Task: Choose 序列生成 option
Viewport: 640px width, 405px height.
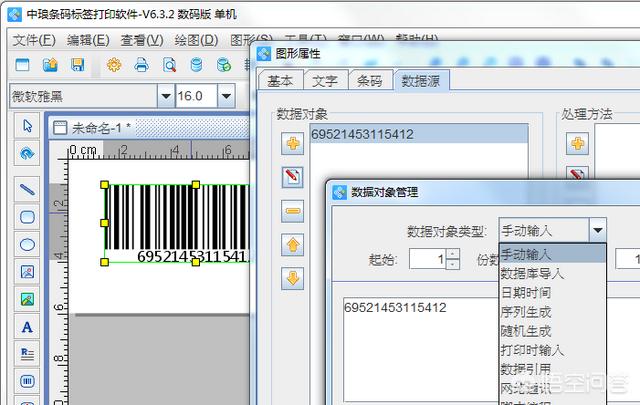Action: pos(552,312)
